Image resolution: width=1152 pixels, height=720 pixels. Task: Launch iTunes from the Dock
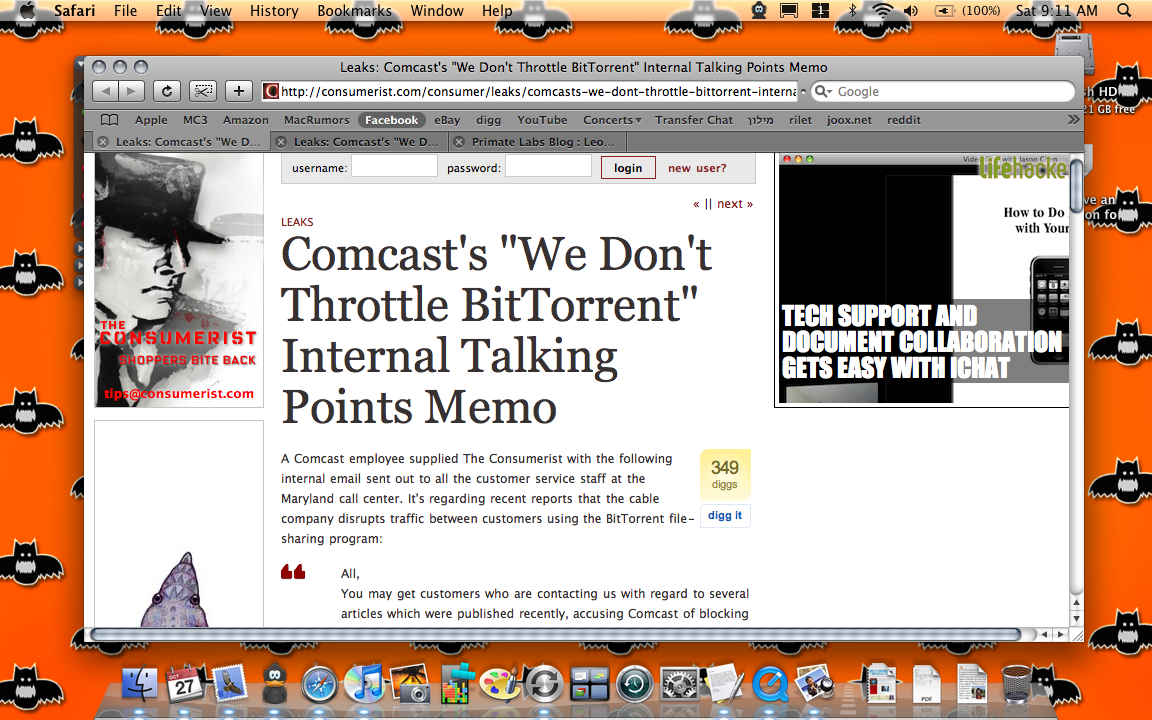tap(364, 684)
